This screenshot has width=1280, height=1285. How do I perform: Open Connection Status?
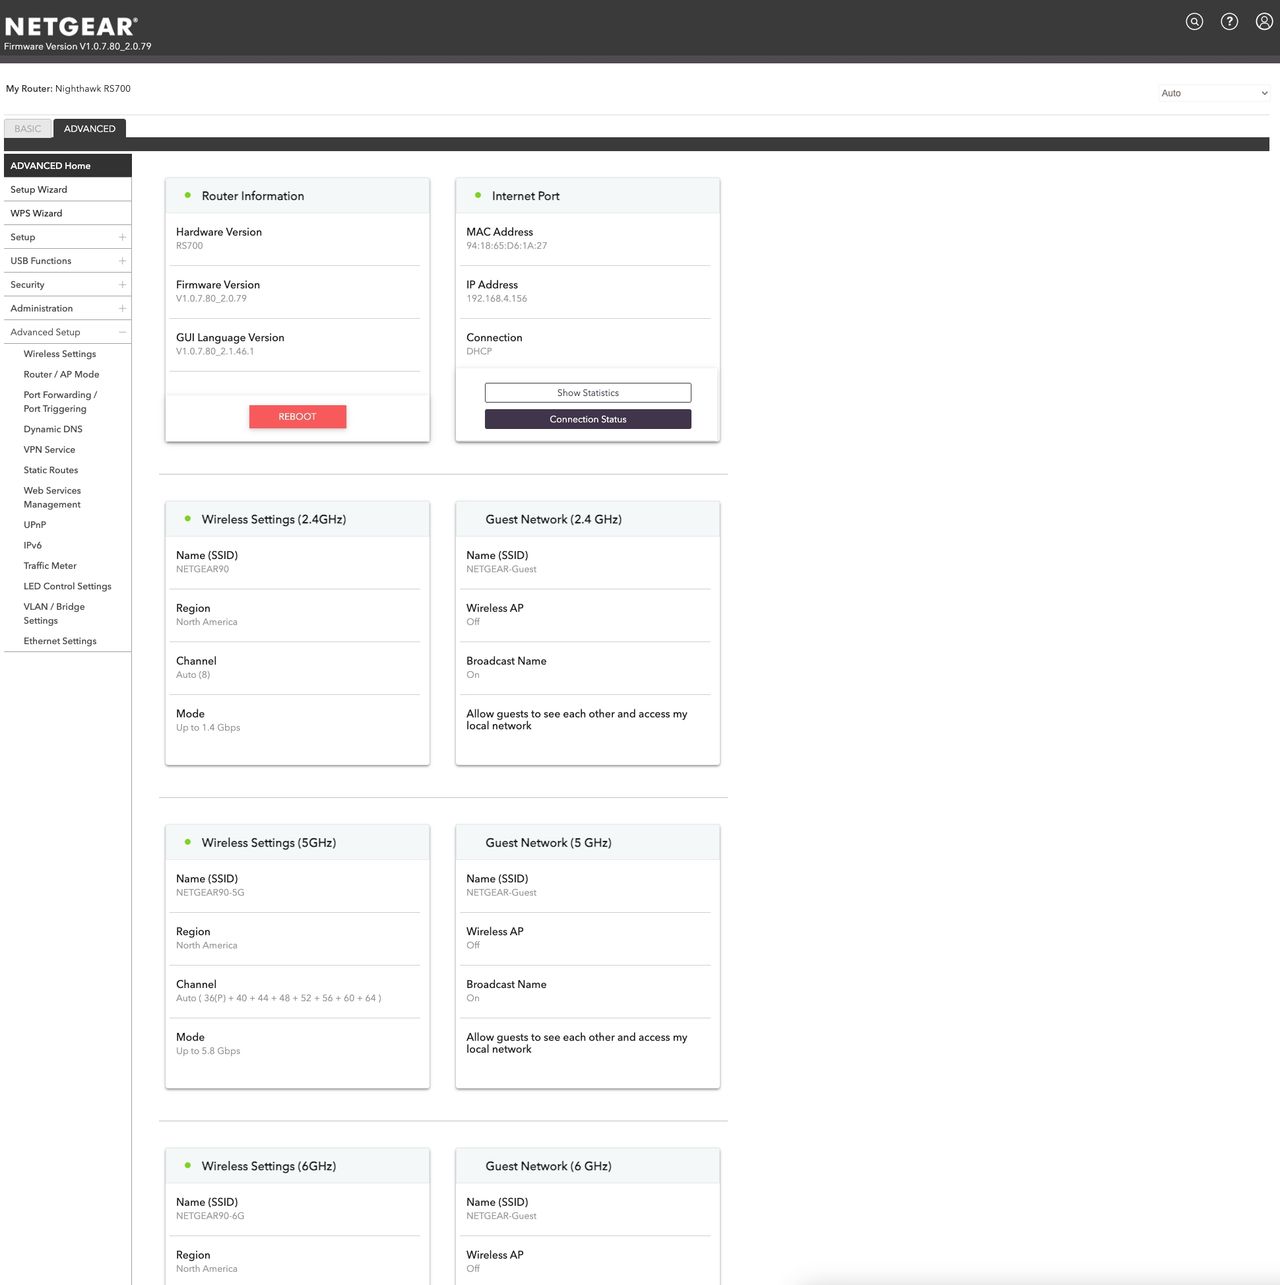[588, 419]
